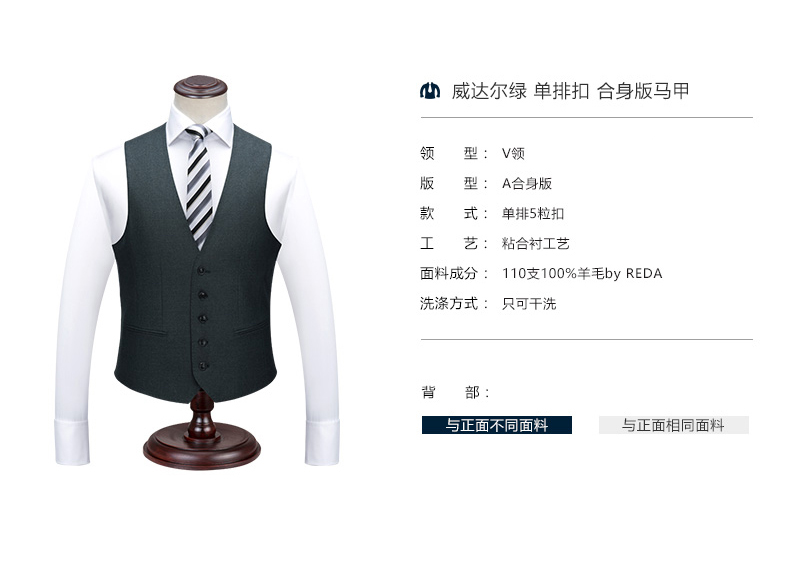Click the A合身版 fit type value
790x564 pixels.
coord(526,183)
